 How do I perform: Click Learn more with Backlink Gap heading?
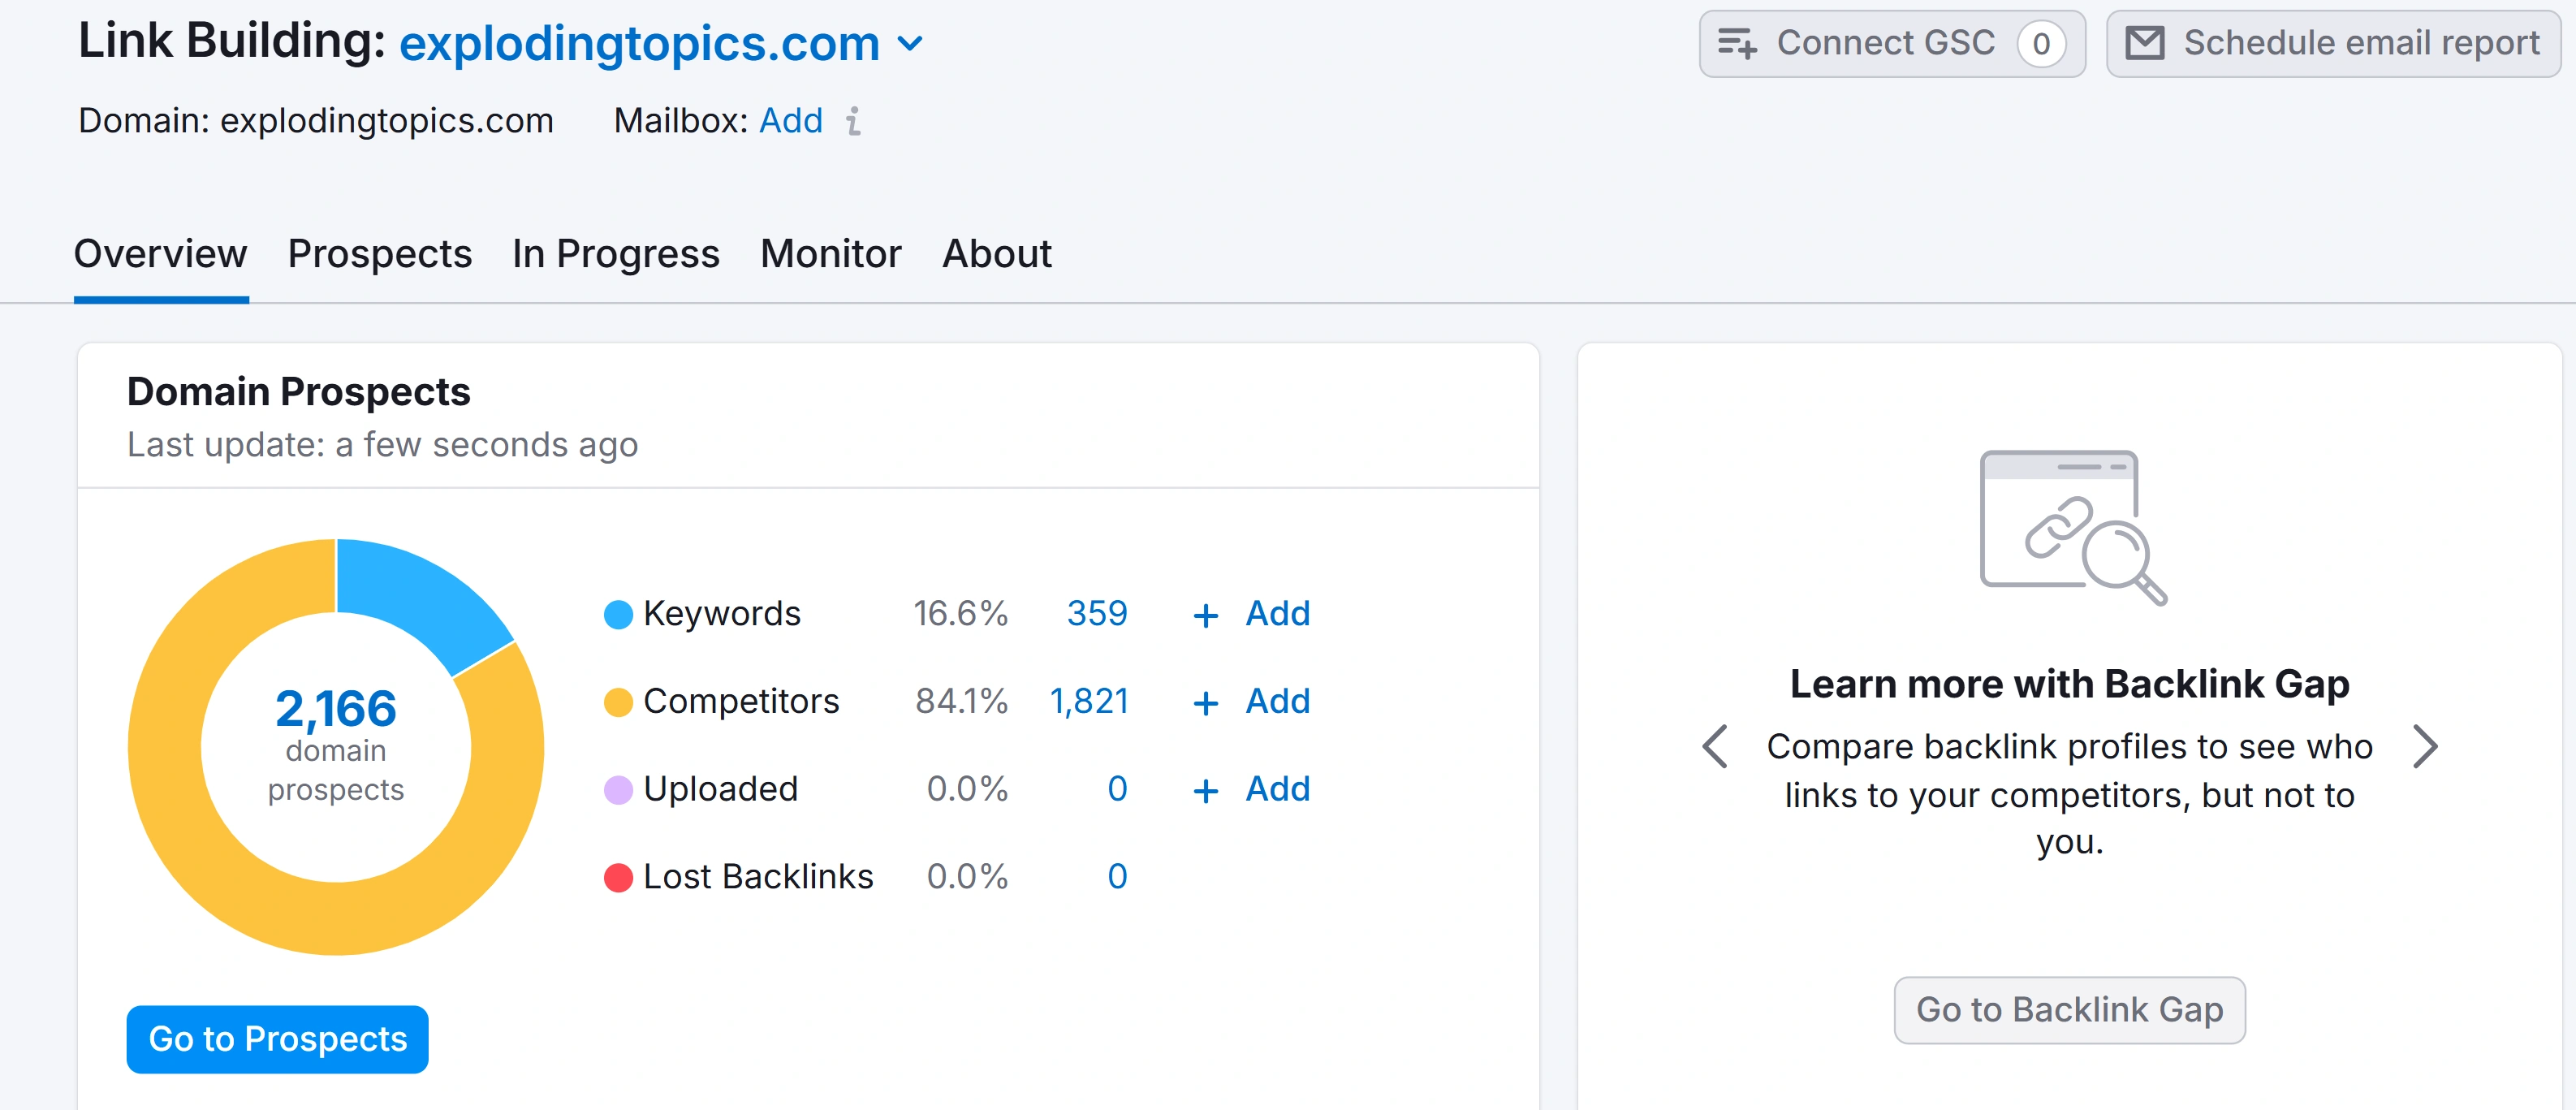(x=2069, y=684)
